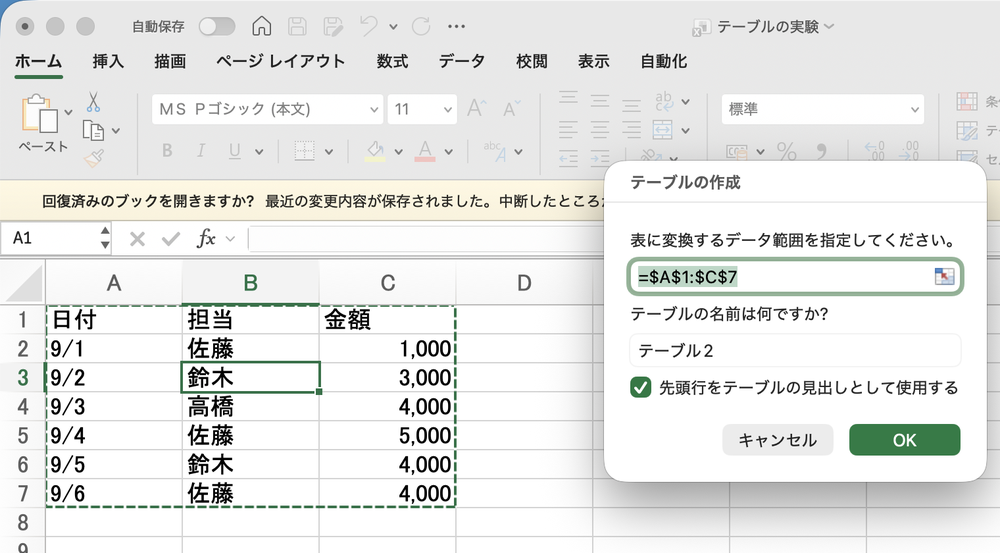Click the Select All corner triangle
Viewport: 1000px width, 553px height.
[24, 284]
